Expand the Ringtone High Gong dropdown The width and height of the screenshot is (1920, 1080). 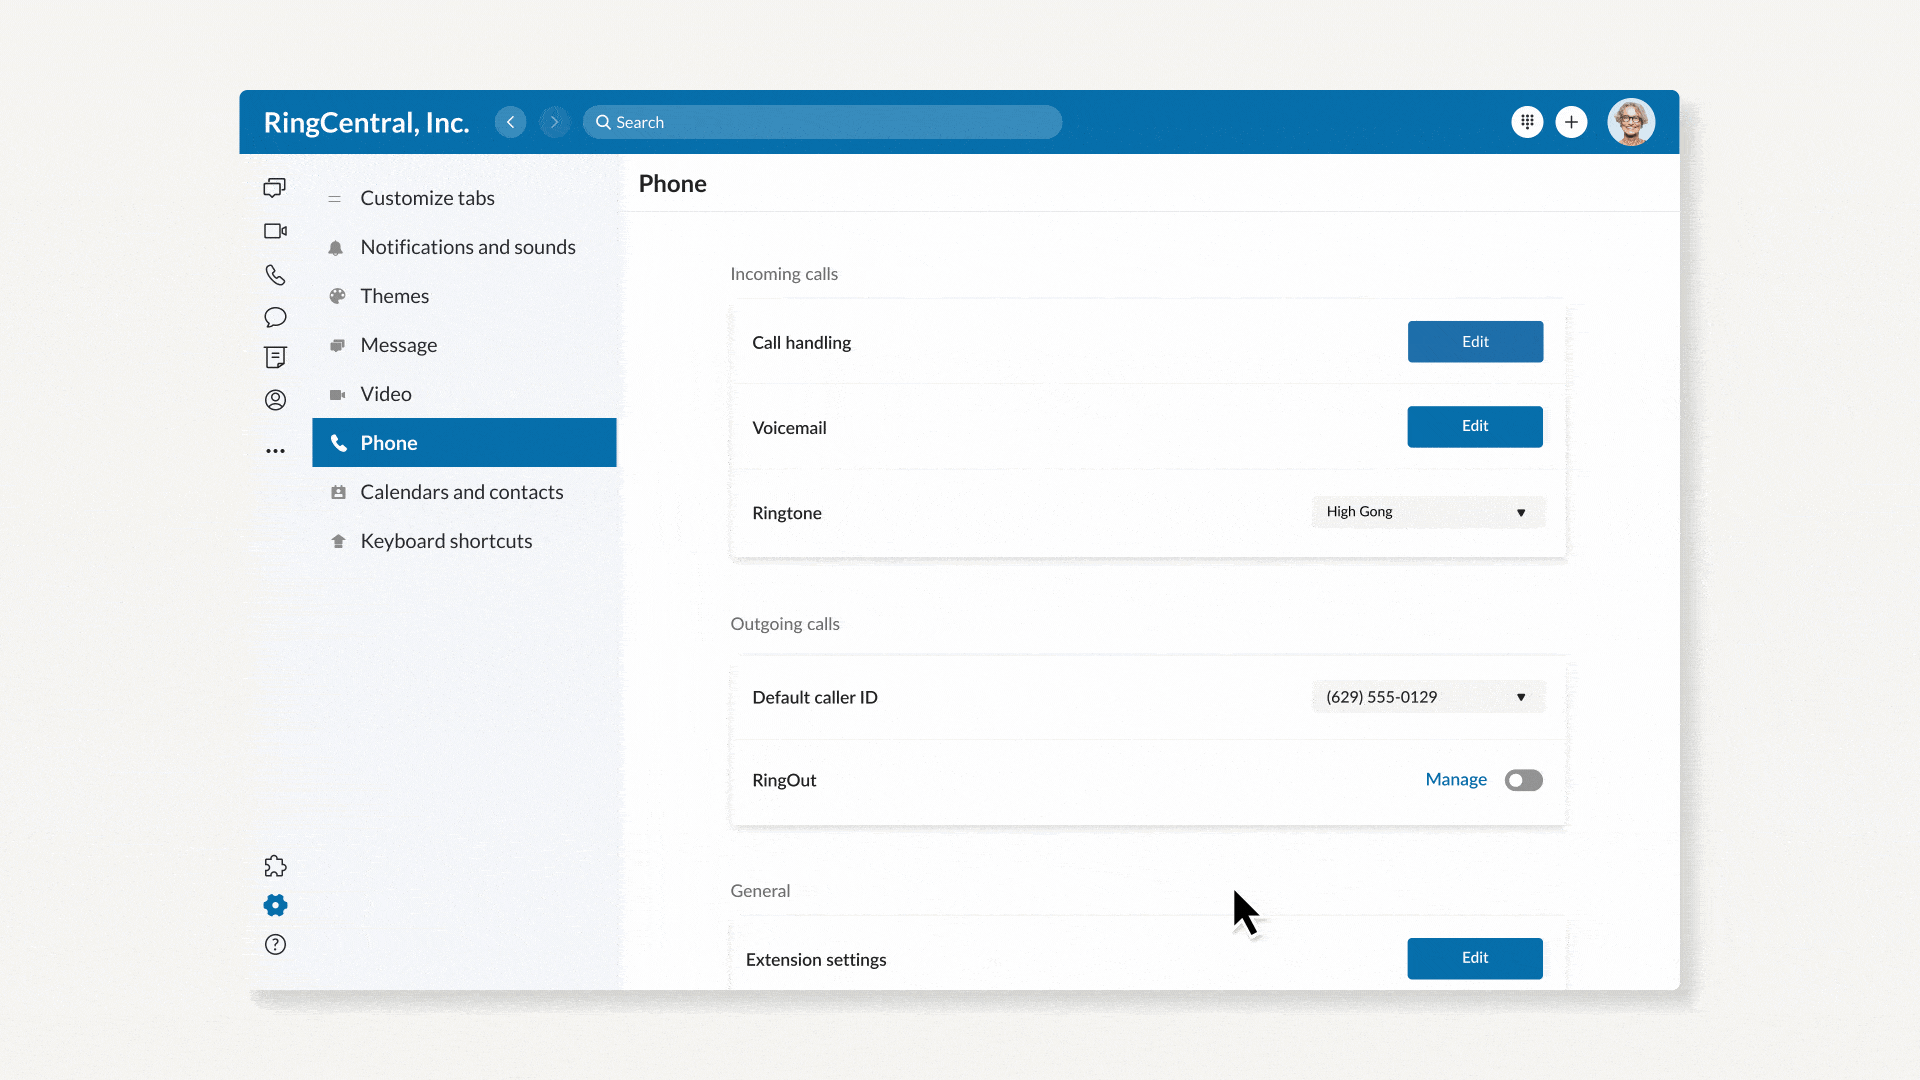point(1428,512)
